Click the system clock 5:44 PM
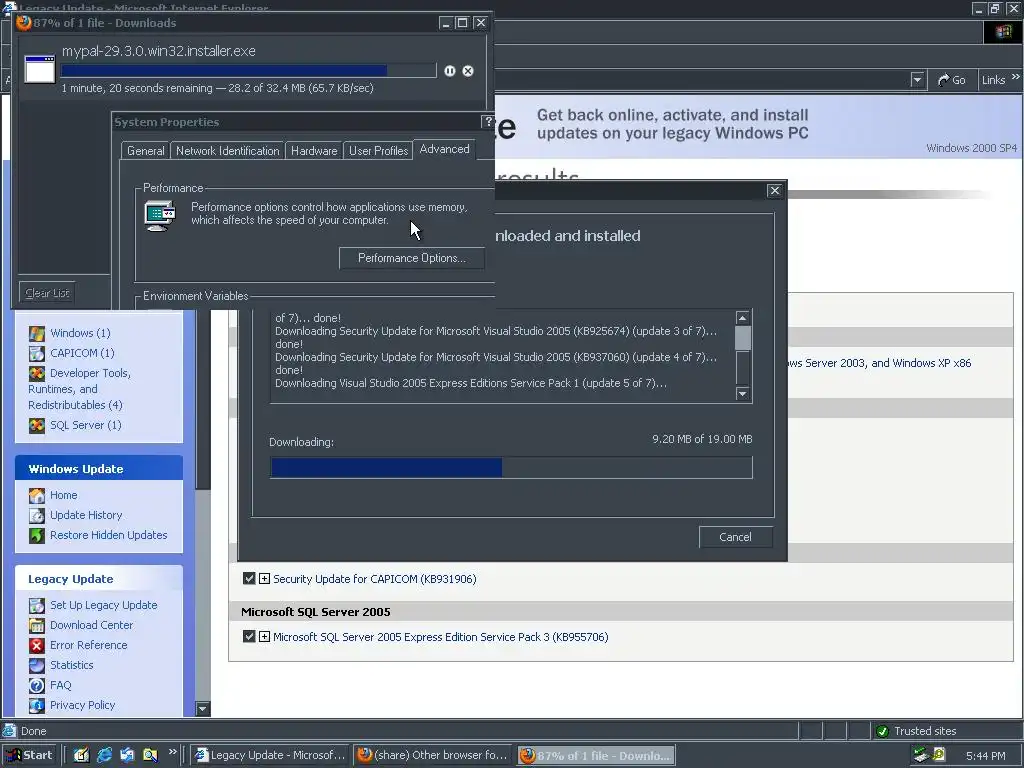Viewport: 1024px width, 768px height. coord(985,756)
